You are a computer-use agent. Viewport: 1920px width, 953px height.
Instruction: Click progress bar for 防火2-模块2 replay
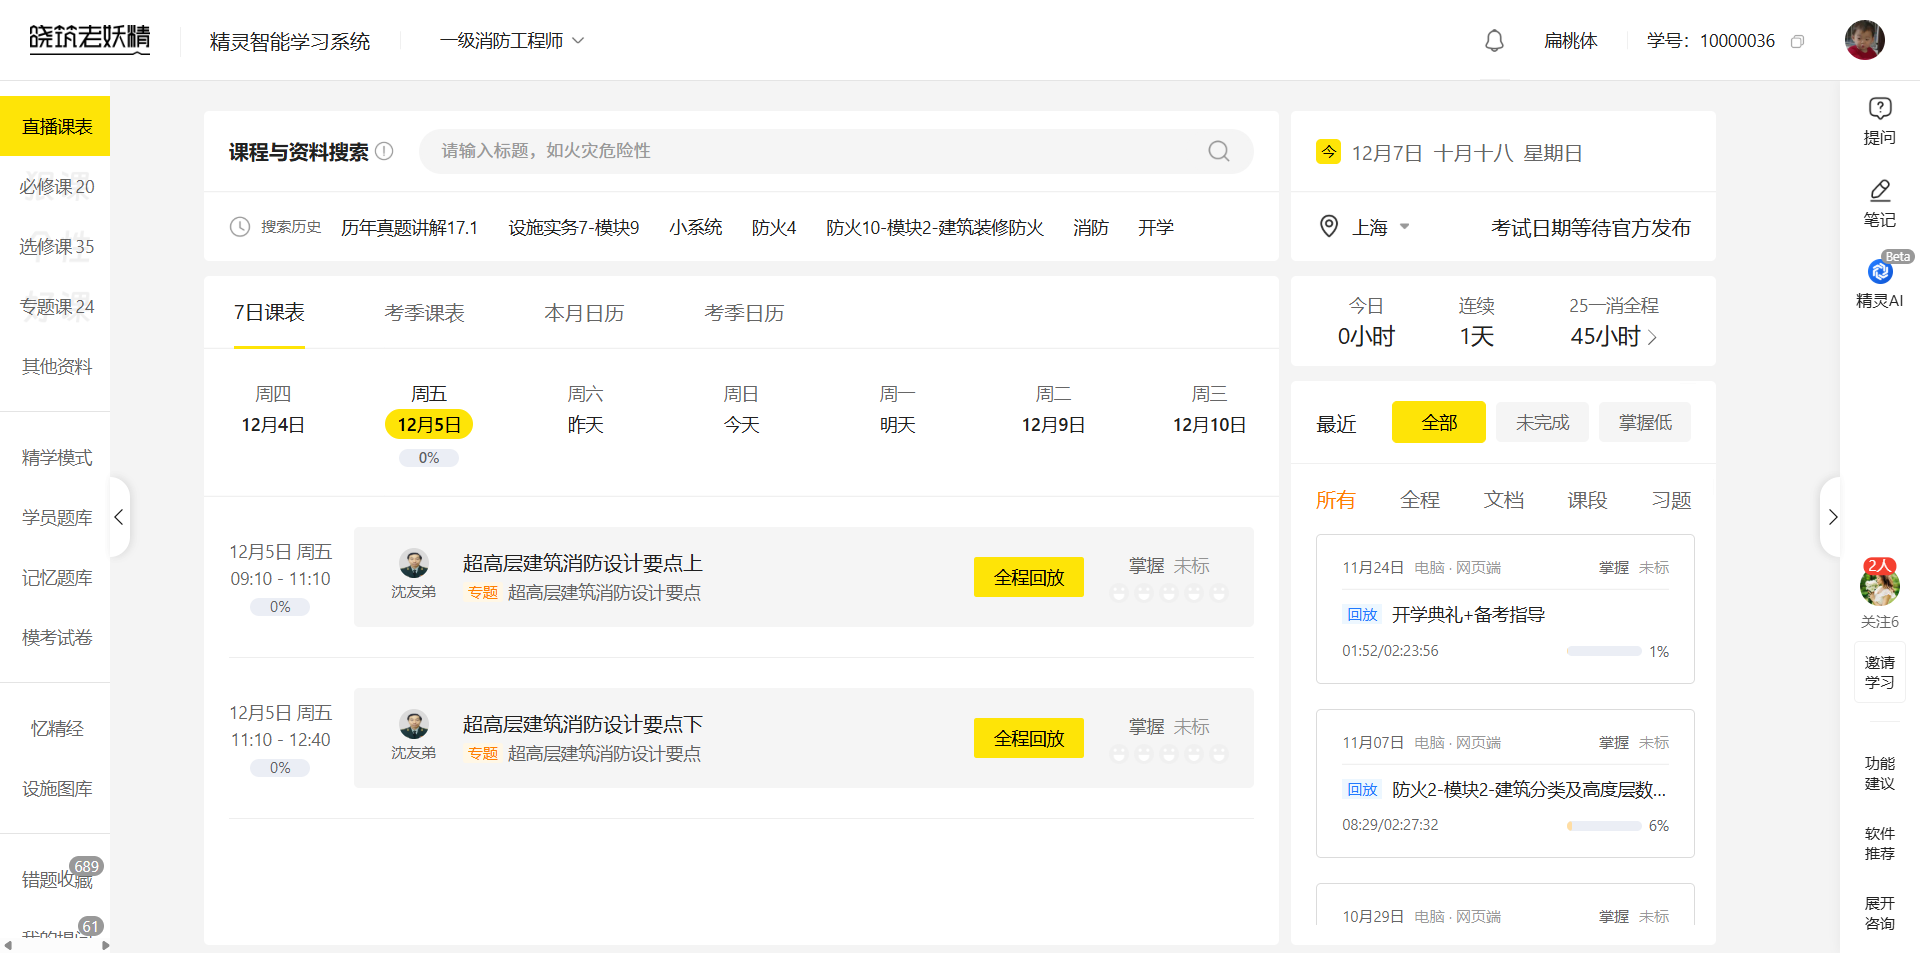[1604, 826]
